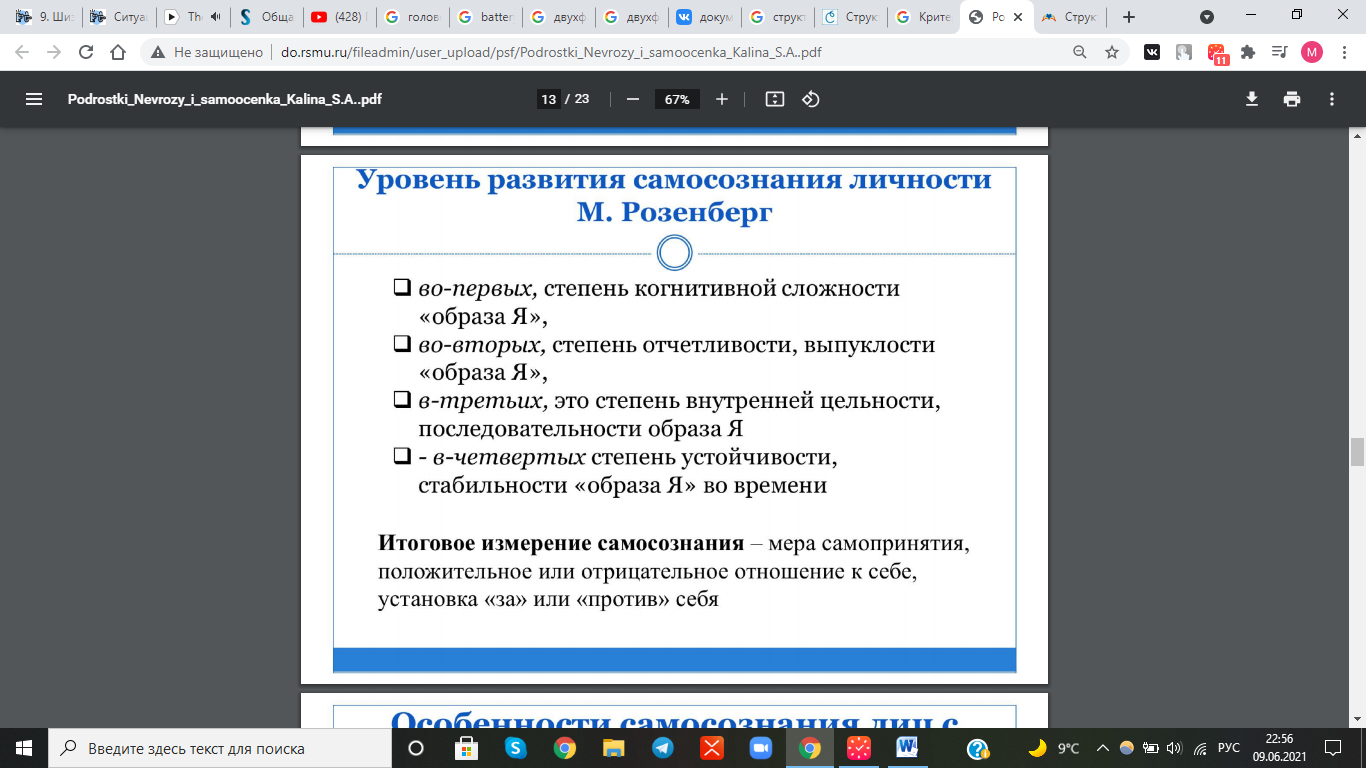Viewport: 1366px width, 768px height.
Task: Open the Chrome home page
Action: [x=118, y=52]
